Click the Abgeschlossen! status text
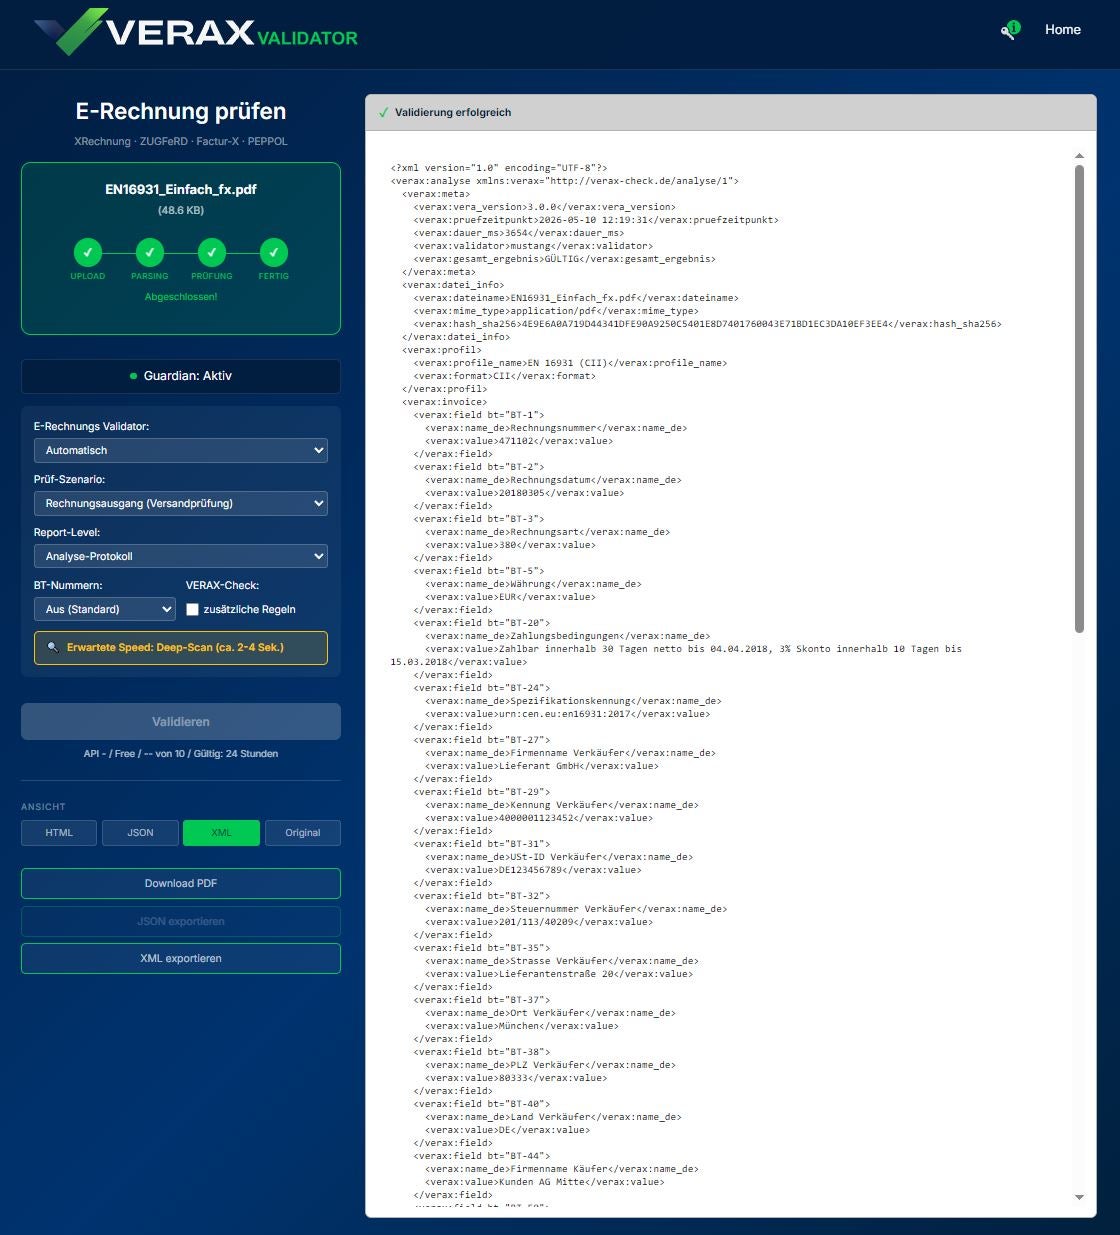Viewport: 1120px width, 1235px height. pos(181,297)
